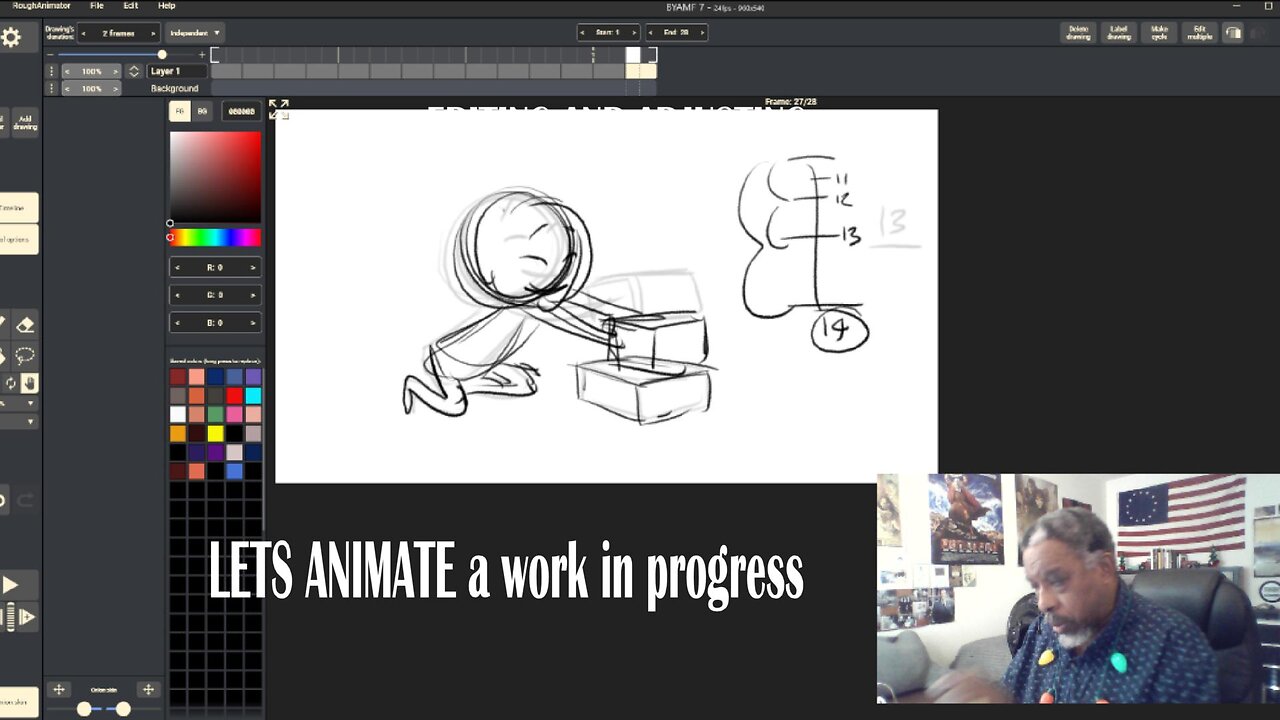The image size is (1280, 720).
Task: Click the Edit multiple button
Action: coord(1199,33)
